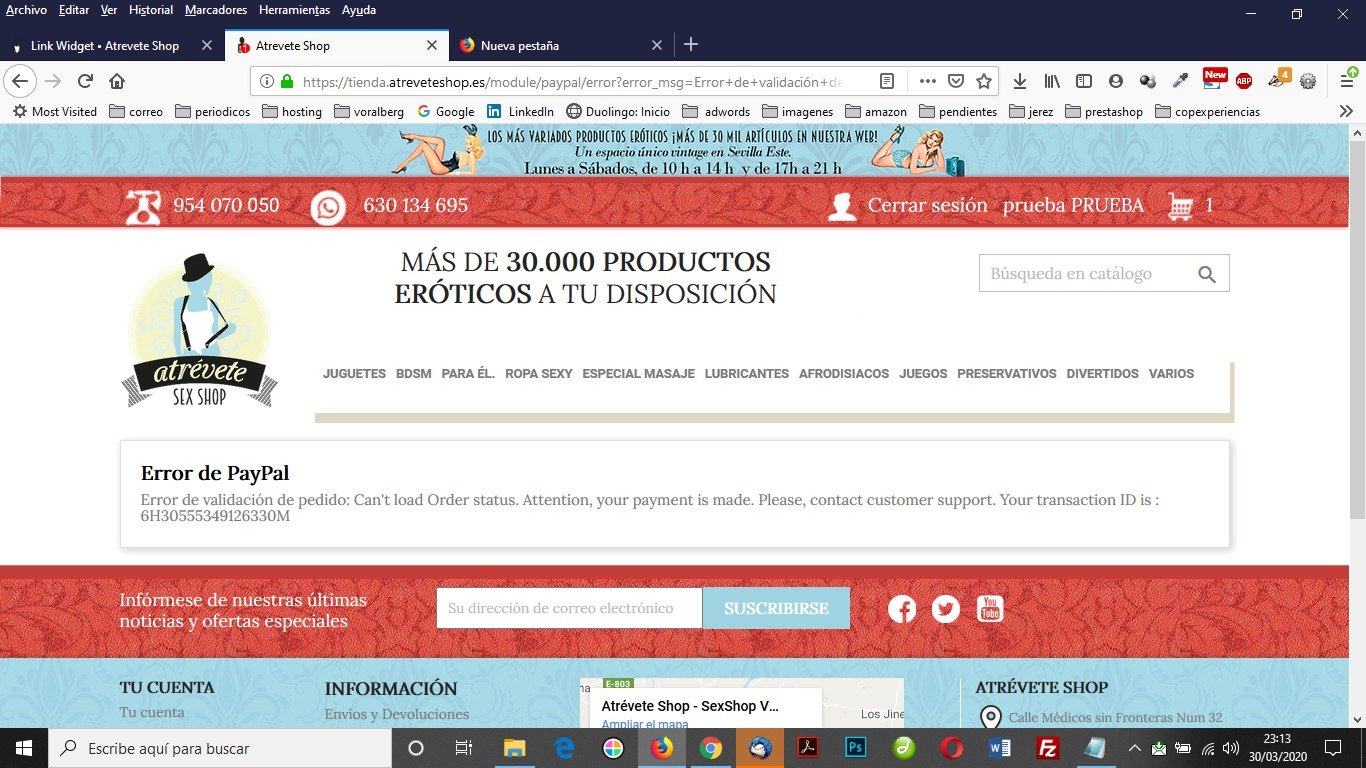This screenshot has width=1366, height=768.
Task: Open the Firefox hamburger menu
Action: (x=1347, y=81)
